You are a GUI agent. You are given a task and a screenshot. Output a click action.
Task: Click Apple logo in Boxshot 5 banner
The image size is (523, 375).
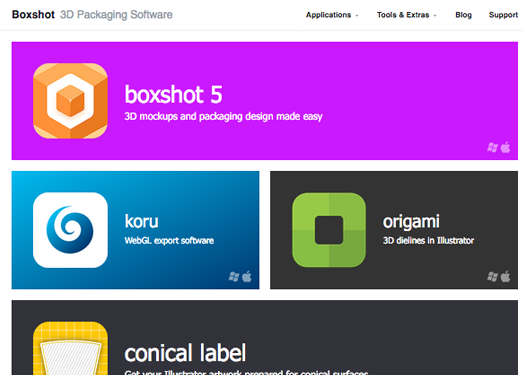506,147
